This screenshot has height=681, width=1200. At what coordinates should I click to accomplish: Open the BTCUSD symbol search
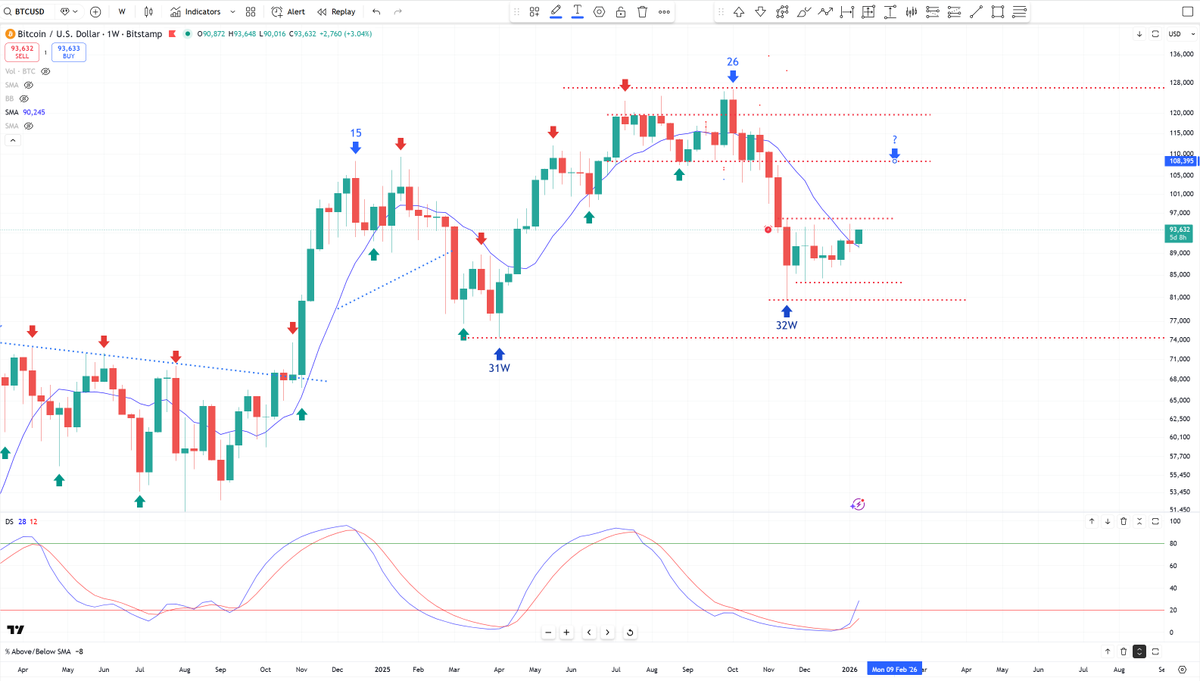27,12
